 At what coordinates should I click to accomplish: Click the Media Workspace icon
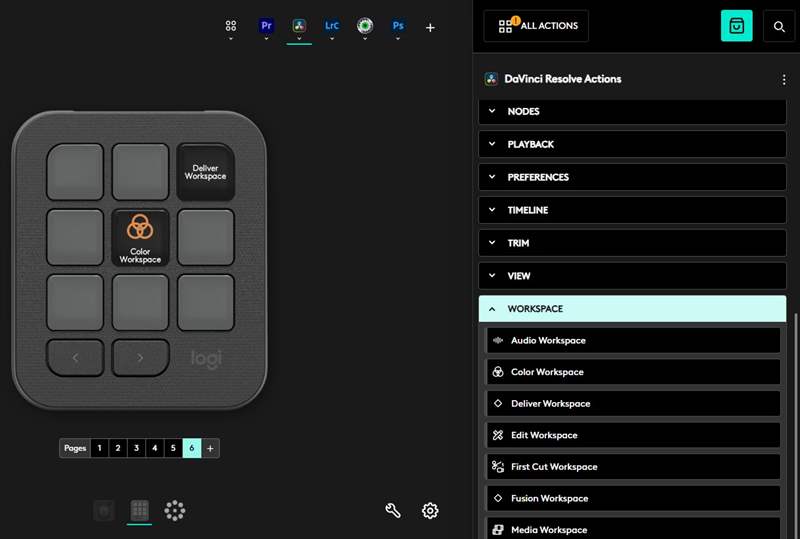point(498,530)
